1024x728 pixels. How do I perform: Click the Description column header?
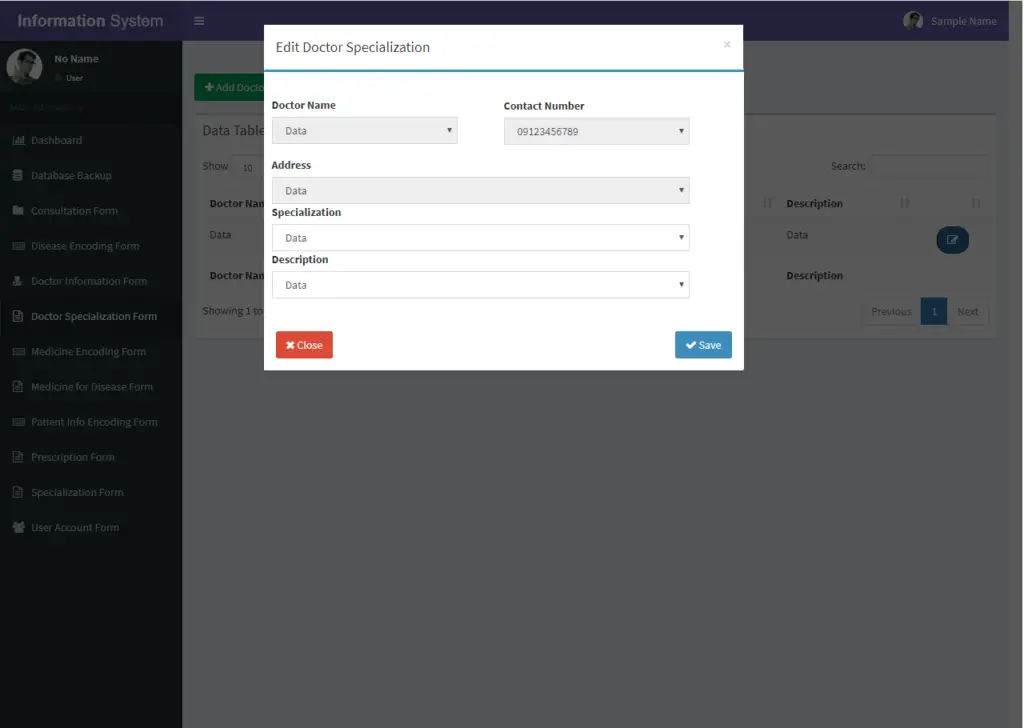coord(814,204)
